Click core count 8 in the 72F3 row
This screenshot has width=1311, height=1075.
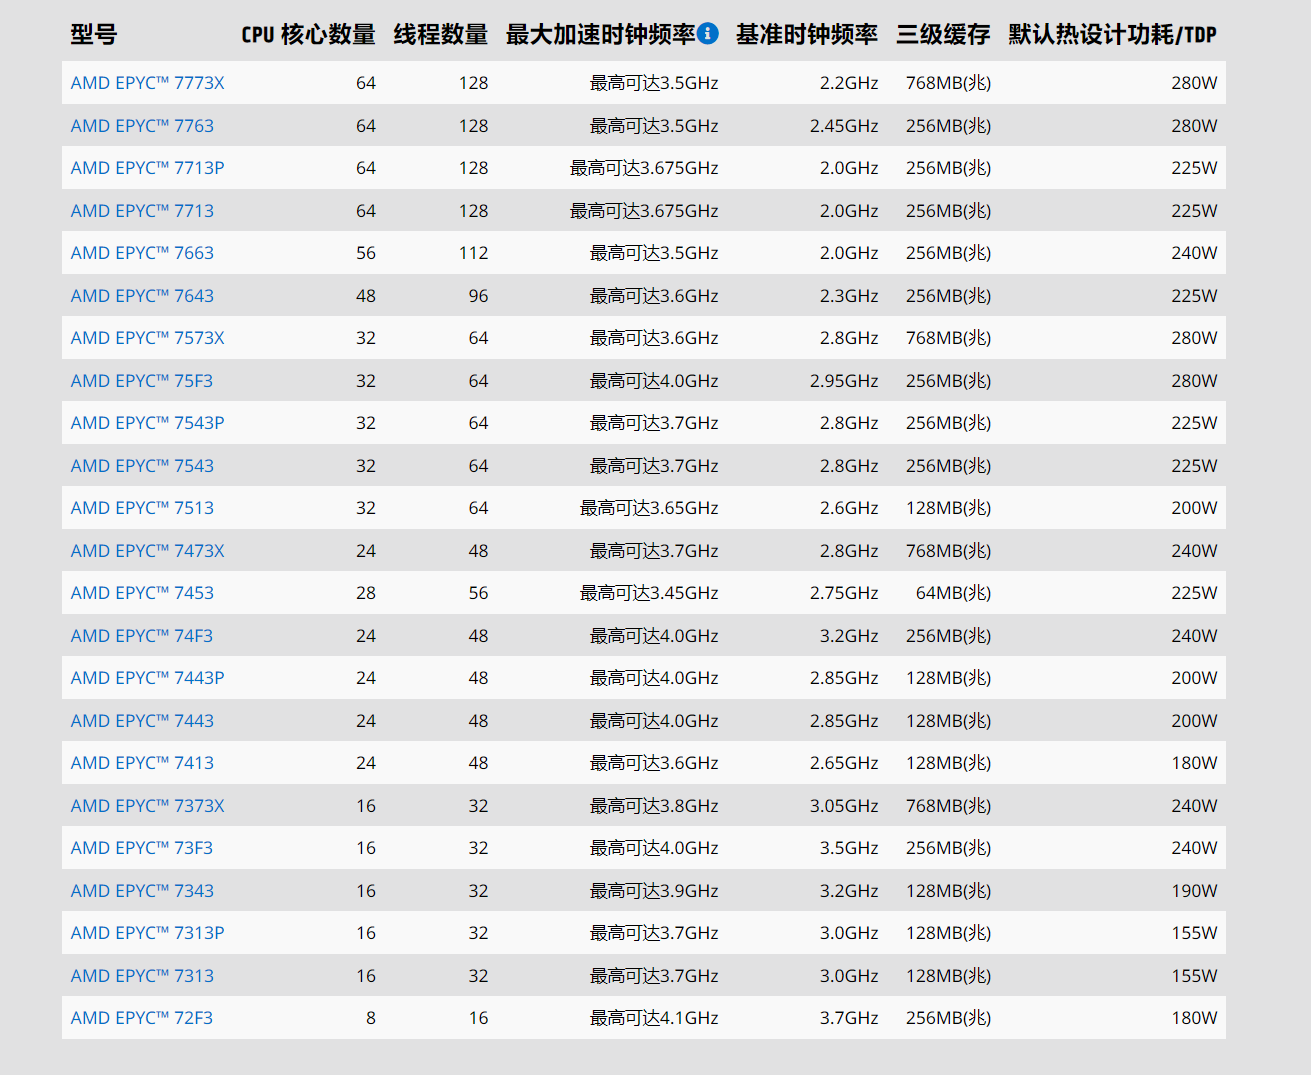point(371,1018)
